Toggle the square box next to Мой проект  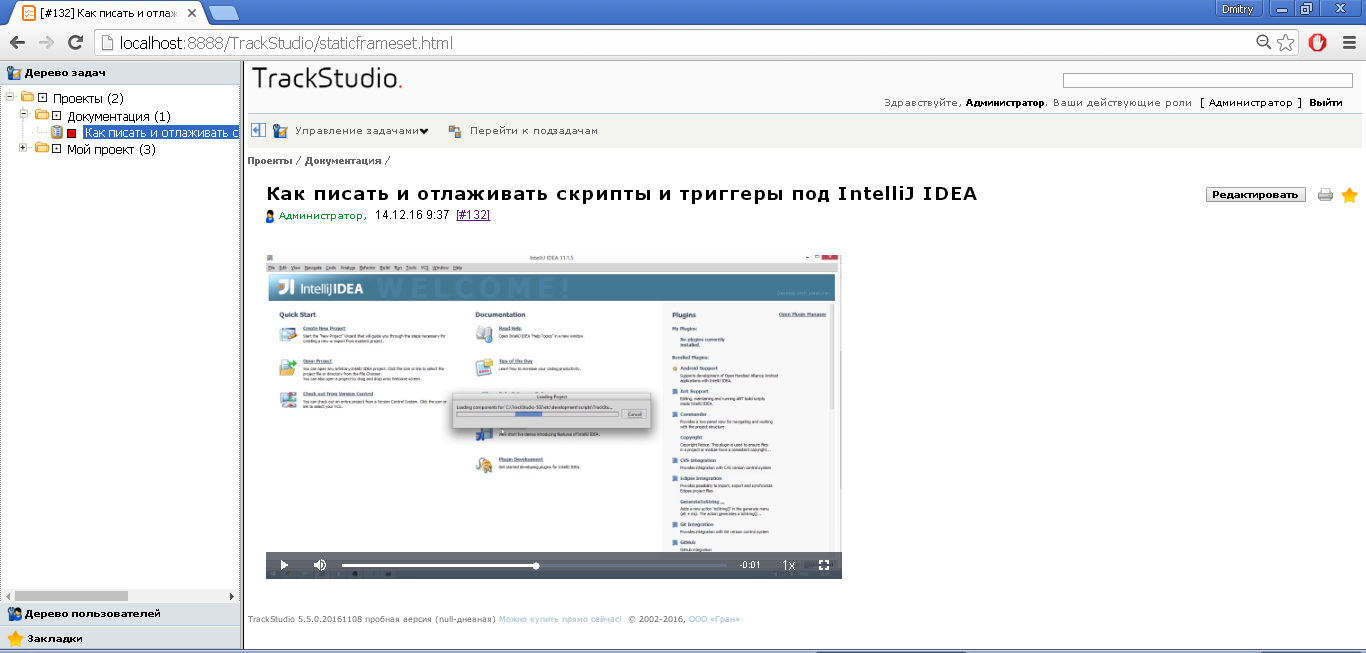pyautogui.click(x=56, y=149)
